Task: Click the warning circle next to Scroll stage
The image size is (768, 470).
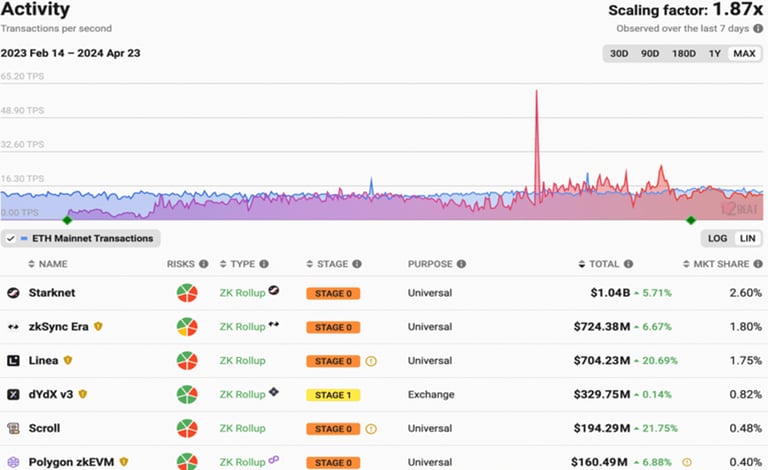Action: coord(371,429)
